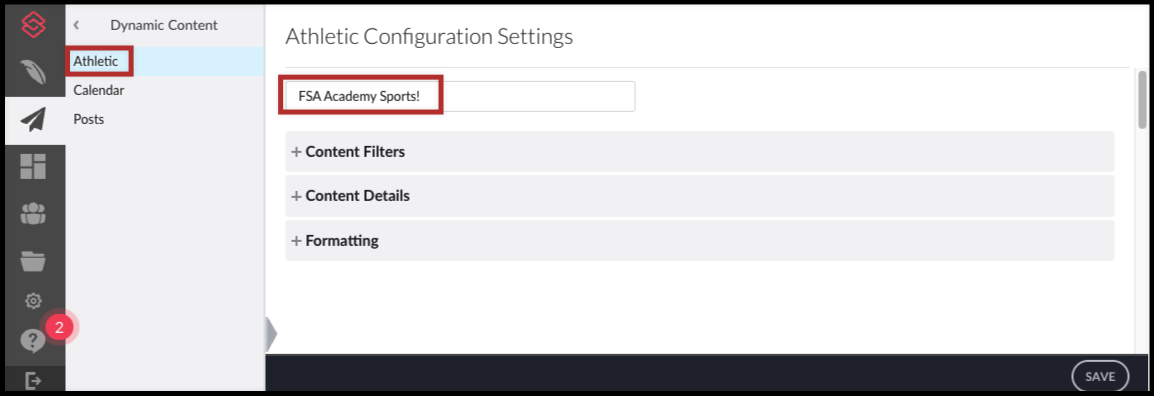Image resolution: width=1154 pixels, height=396 pixels.
Task: Click the SAVE button
Action: 1100,376
